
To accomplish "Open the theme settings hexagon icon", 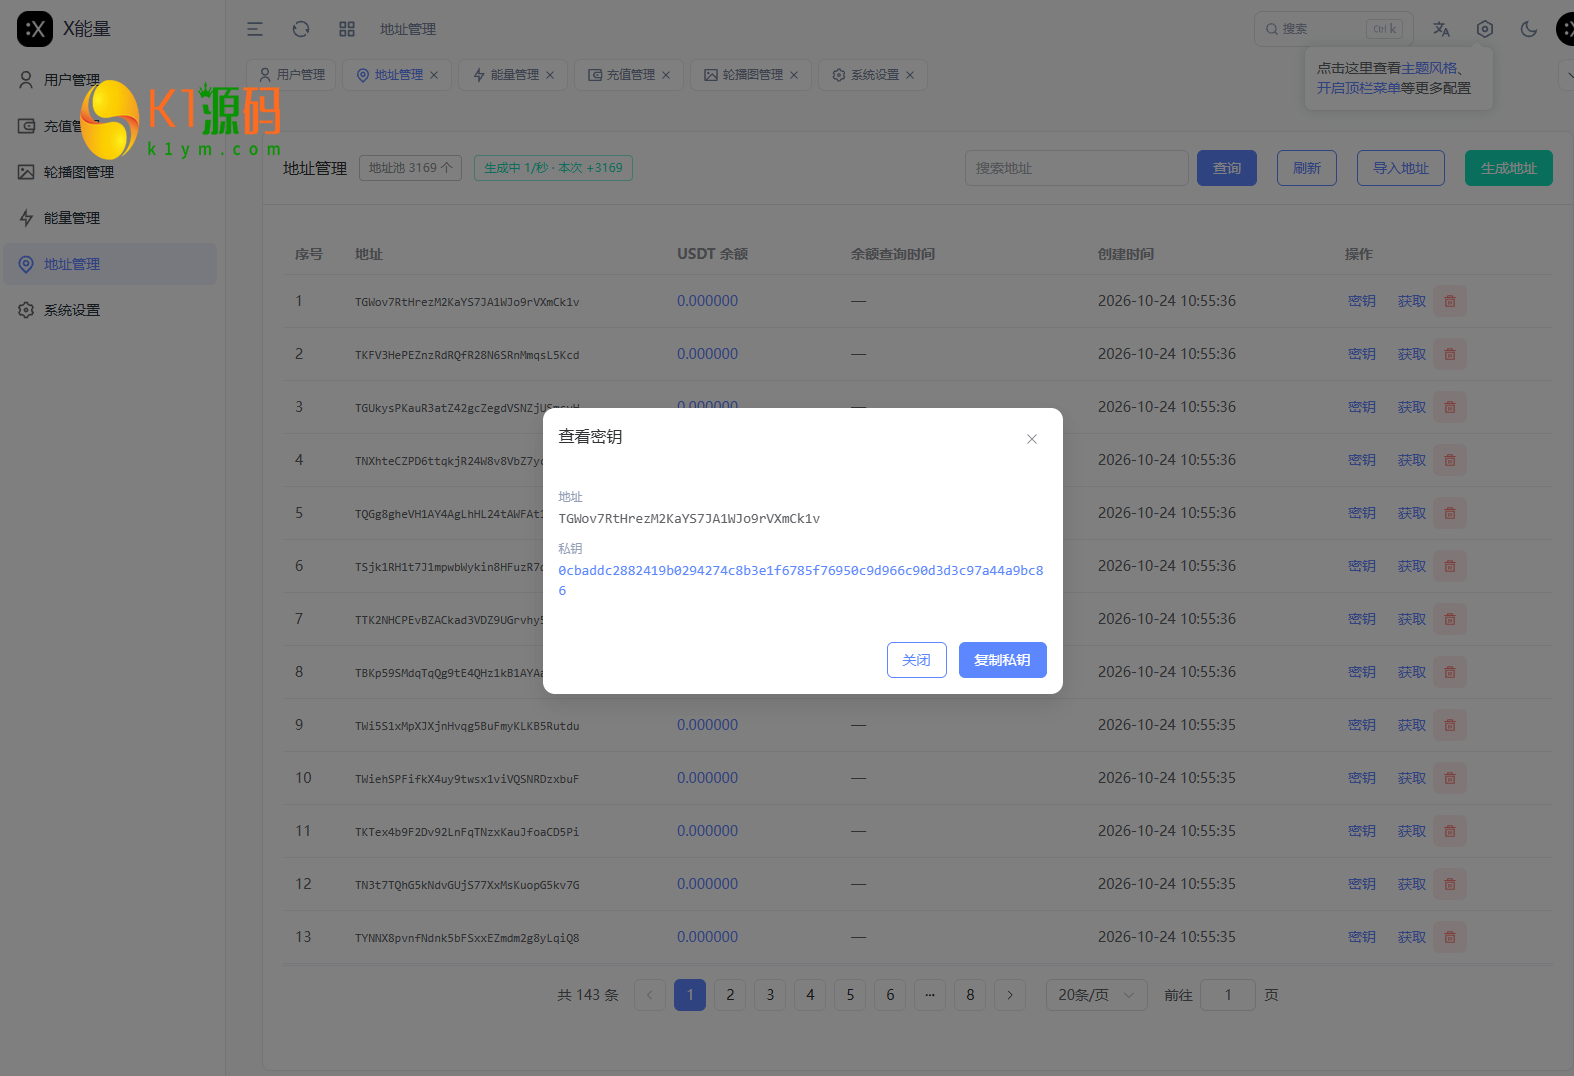I will pyautogui.click(x=1485, y=29).
